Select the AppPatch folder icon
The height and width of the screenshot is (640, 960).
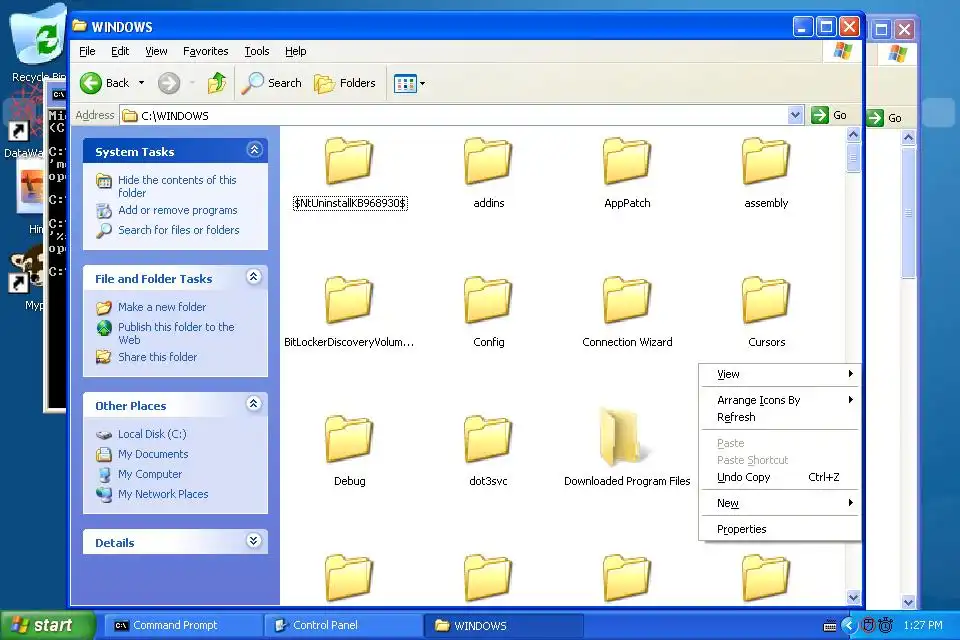(x=627, y=161)
